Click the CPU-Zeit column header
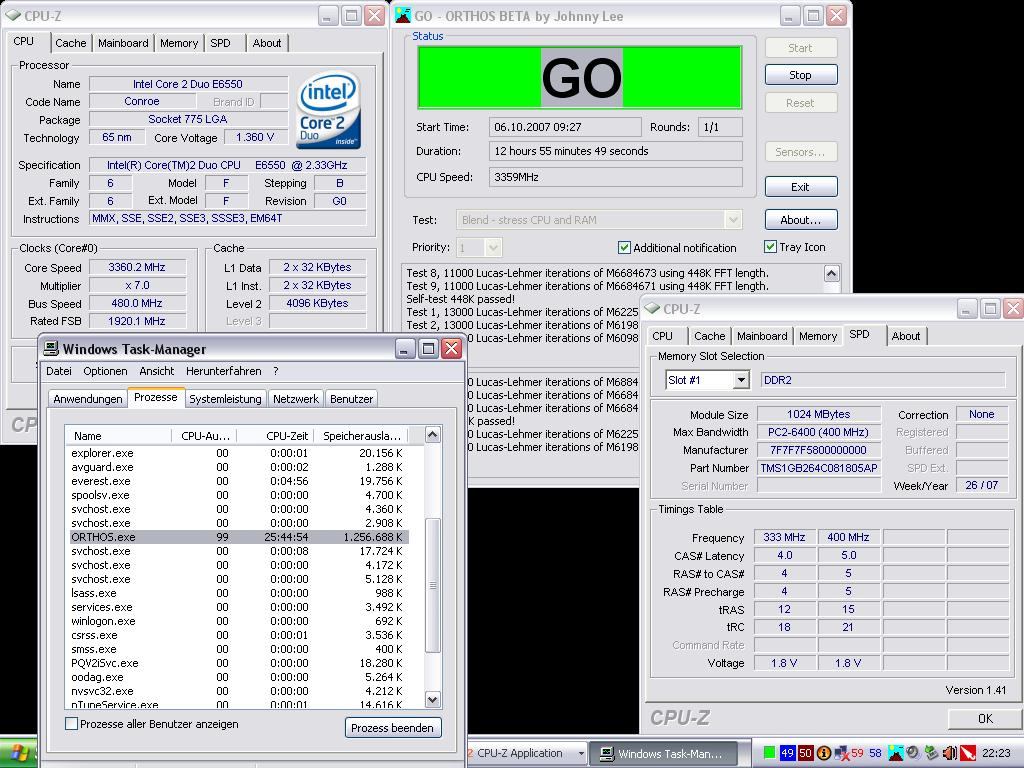The width and height of the screenshot is (1024, 768). [x=275, y=436]
